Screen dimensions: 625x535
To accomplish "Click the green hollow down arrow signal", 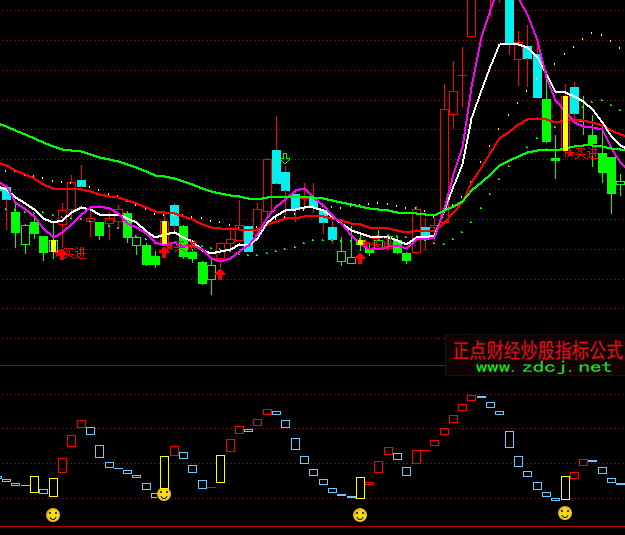I will tap(285, 159).
